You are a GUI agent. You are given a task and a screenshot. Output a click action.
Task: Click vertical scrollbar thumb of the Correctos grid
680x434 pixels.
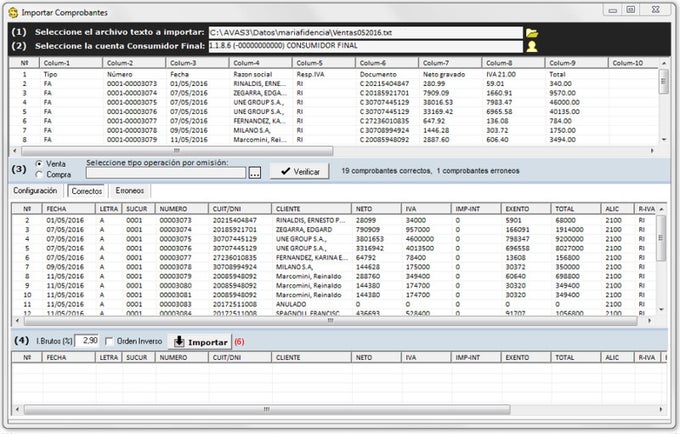point(661,238)
